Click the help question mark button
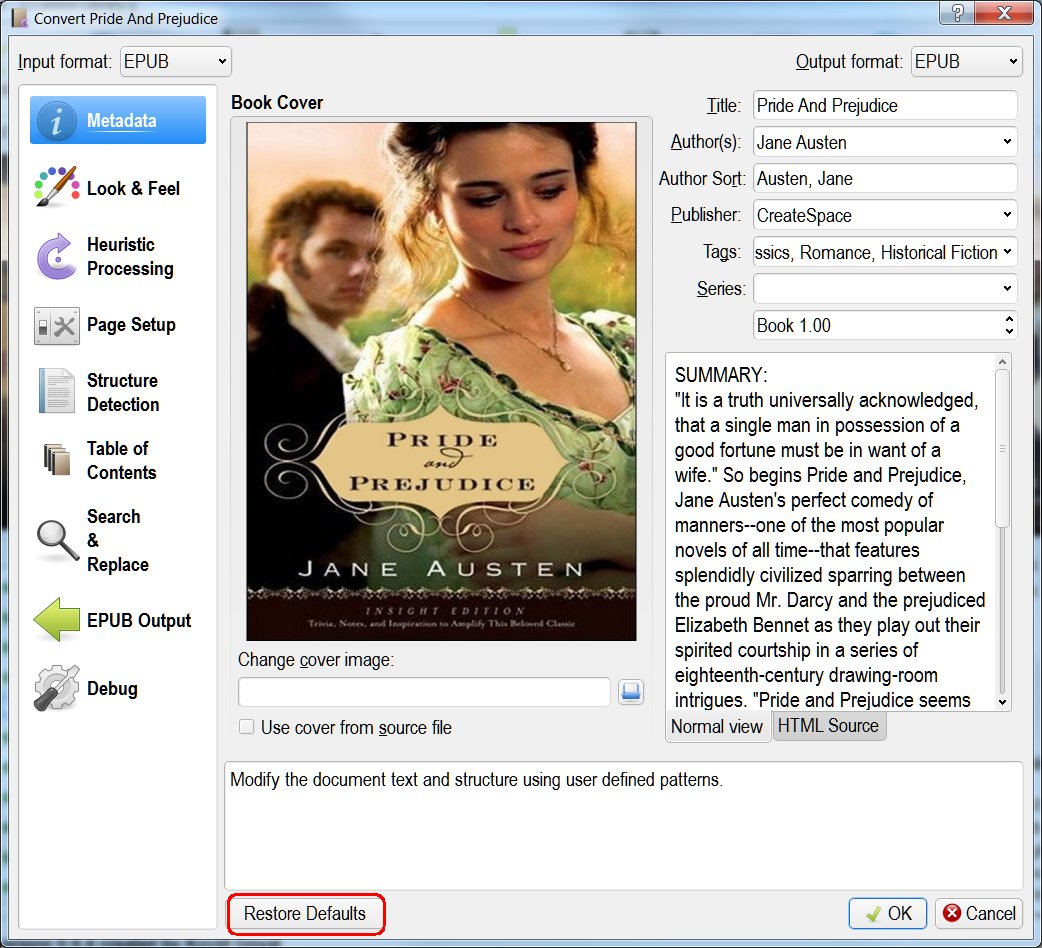The height and width of the screenshot is (948, 1042). [x=958, y=13]
